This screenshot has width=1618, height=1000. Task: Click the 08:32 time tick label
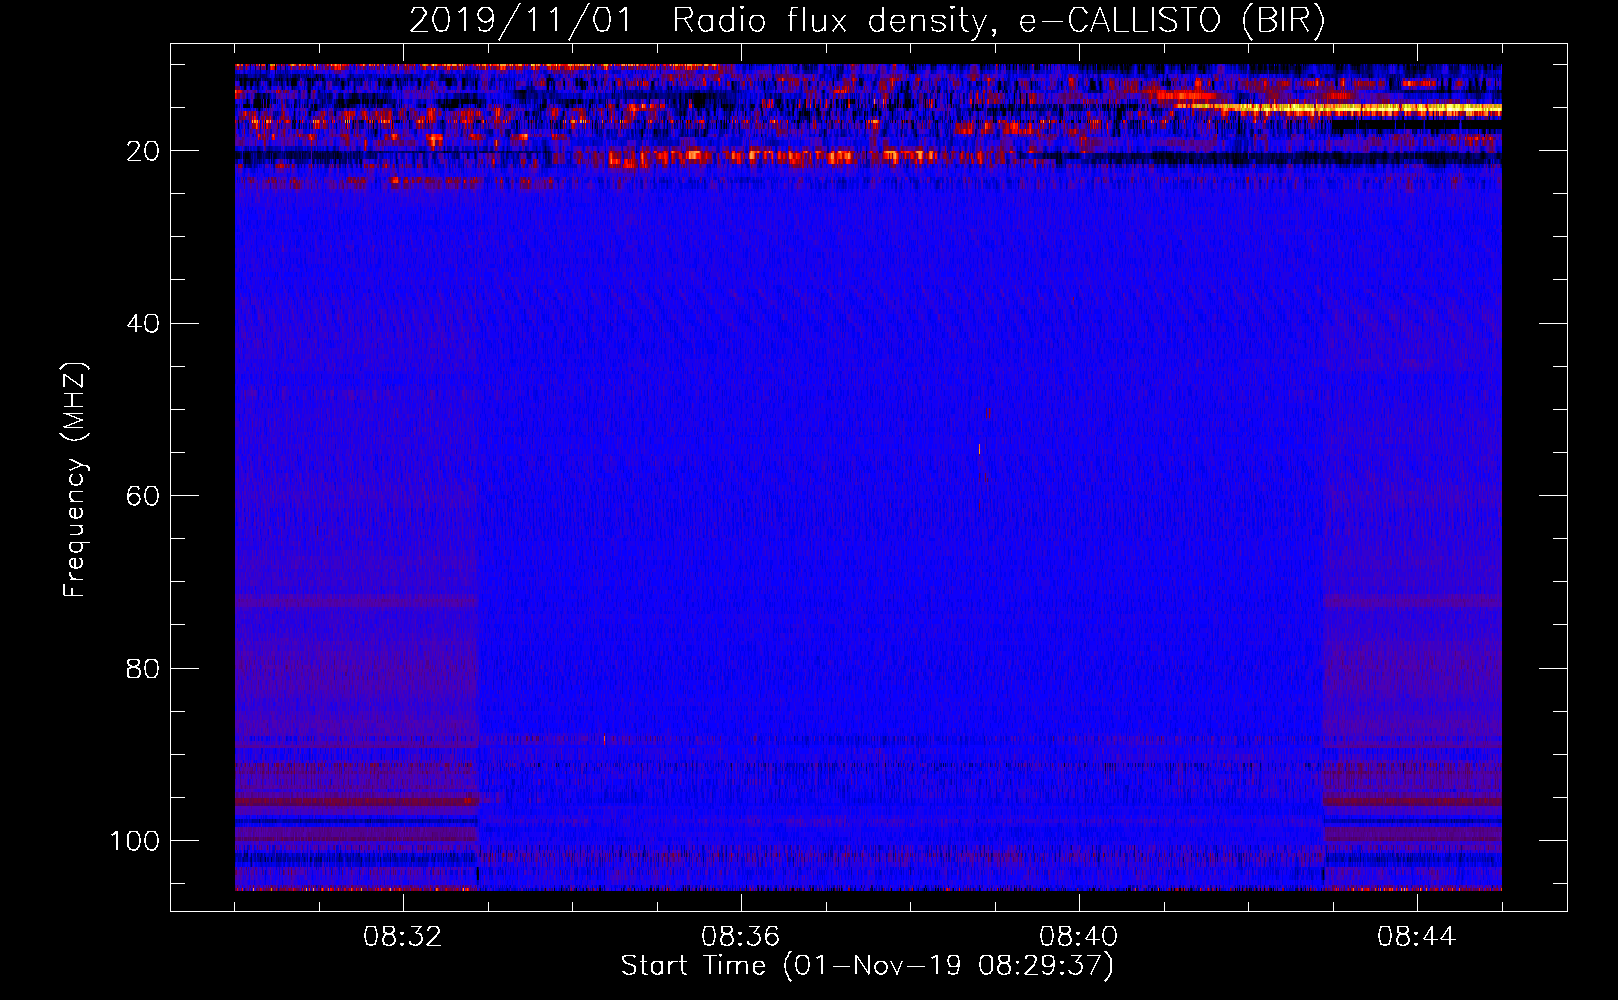[403, 937]
